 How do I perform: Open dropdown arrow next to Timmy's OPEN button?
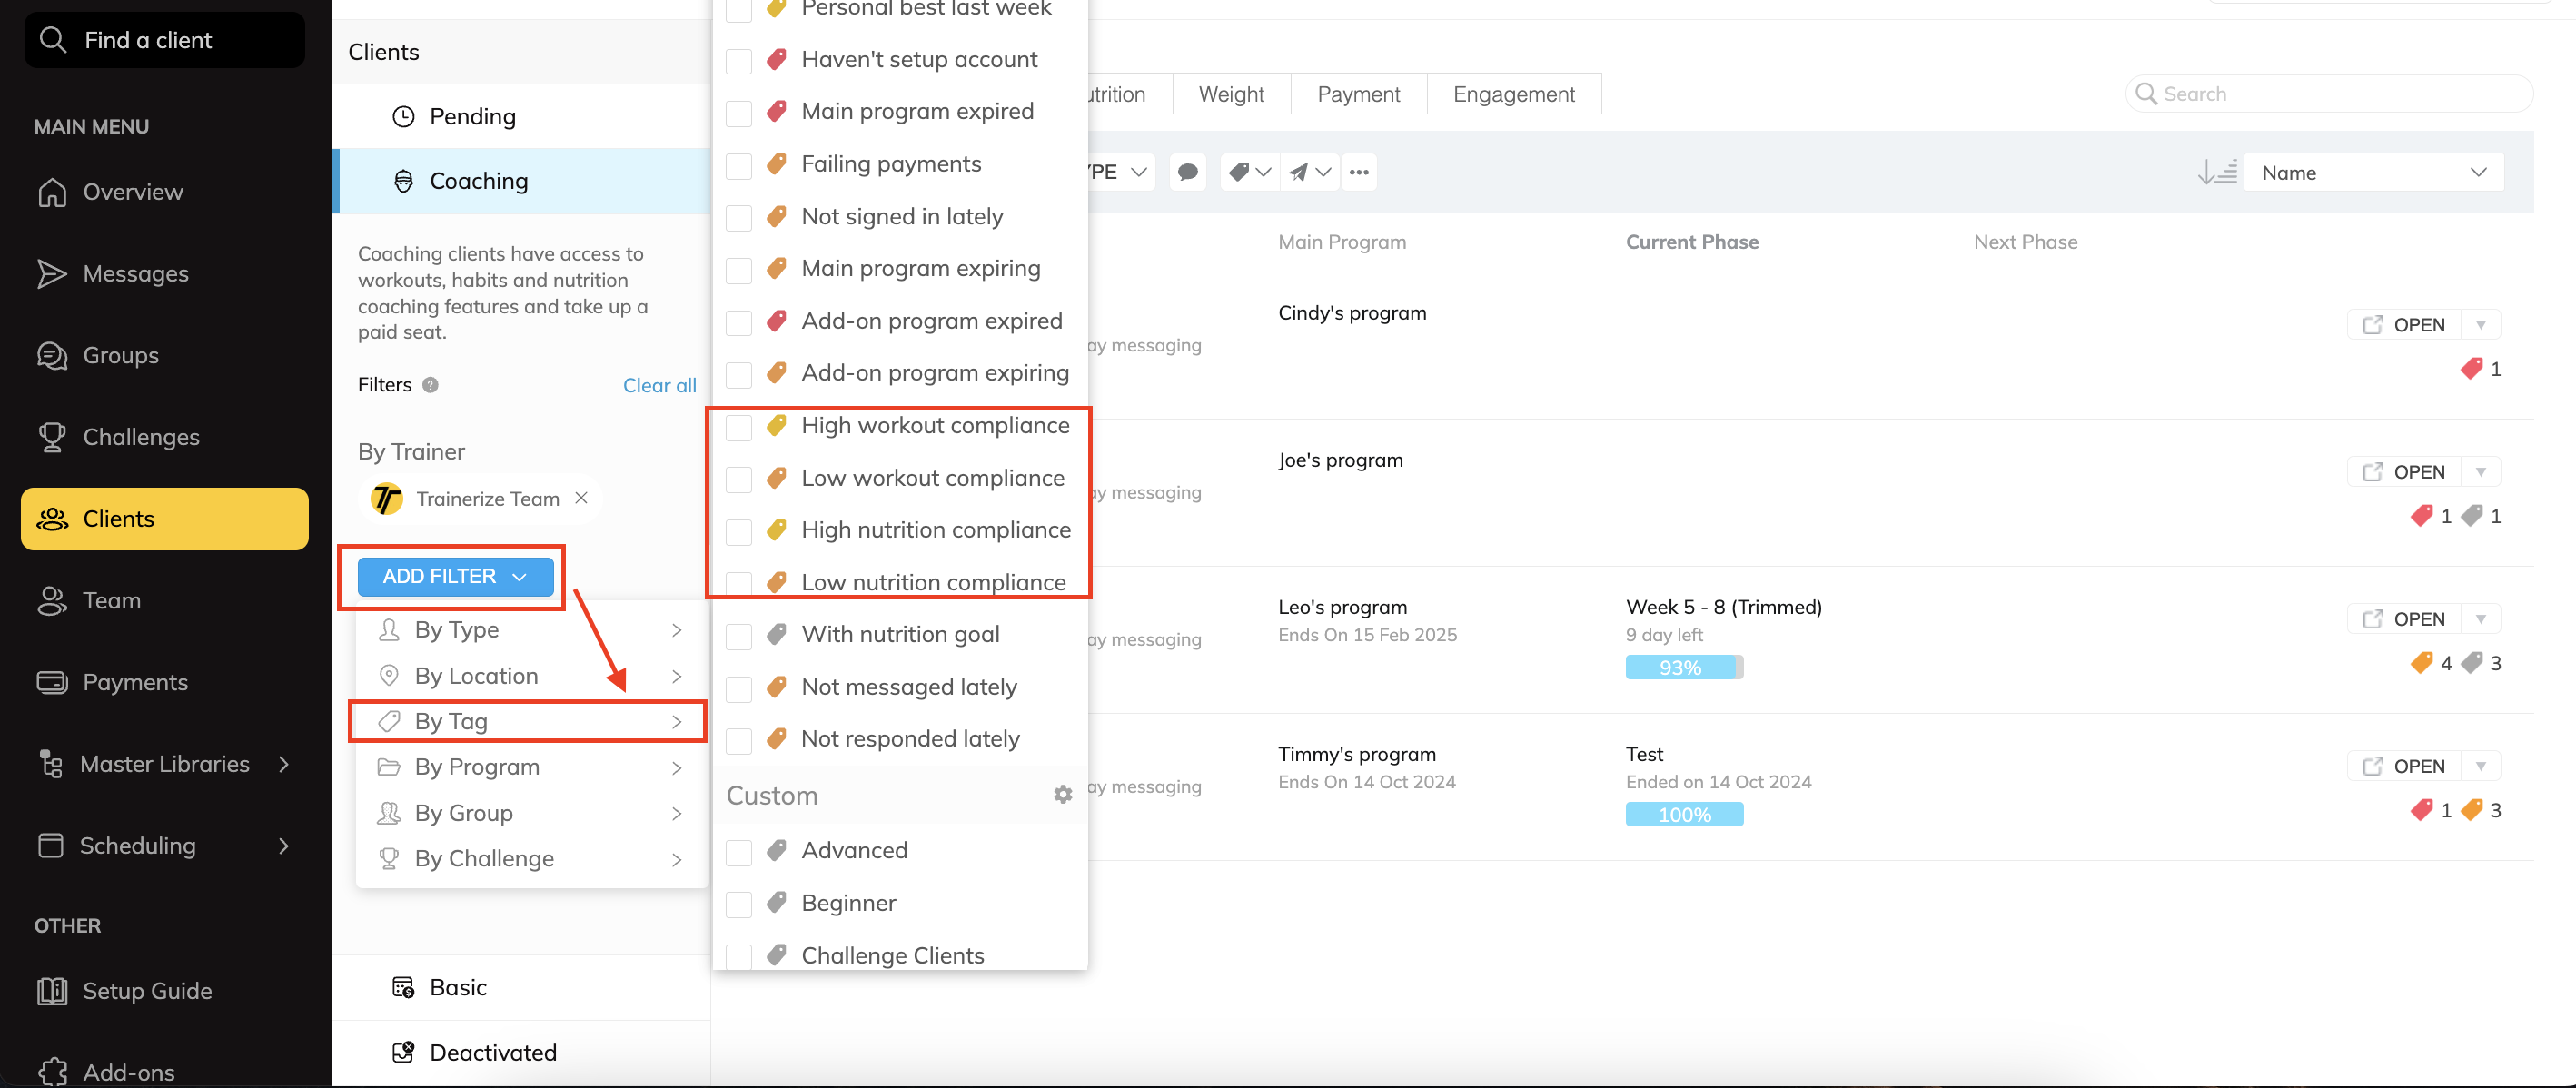point(2481,765)
